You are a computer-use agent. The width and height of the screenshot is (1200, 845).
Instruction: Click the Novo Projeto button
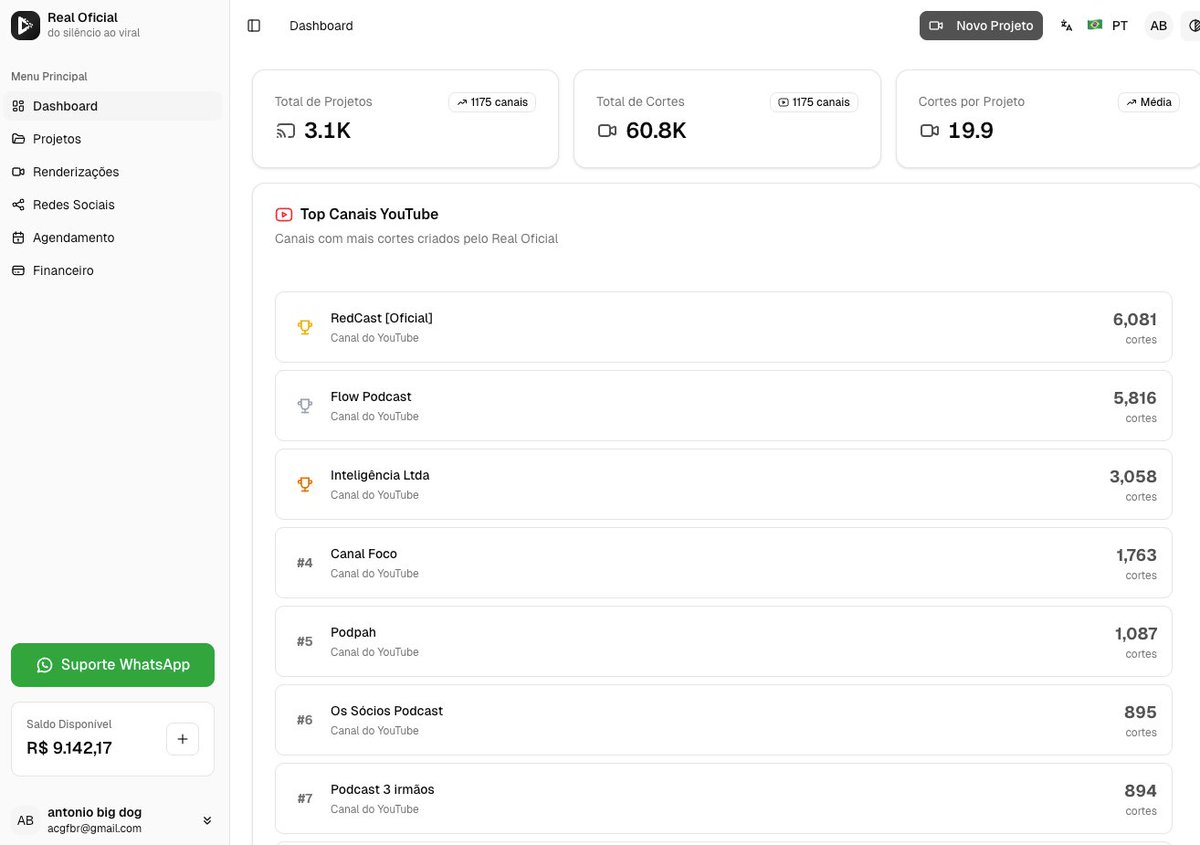pos(981,26)
